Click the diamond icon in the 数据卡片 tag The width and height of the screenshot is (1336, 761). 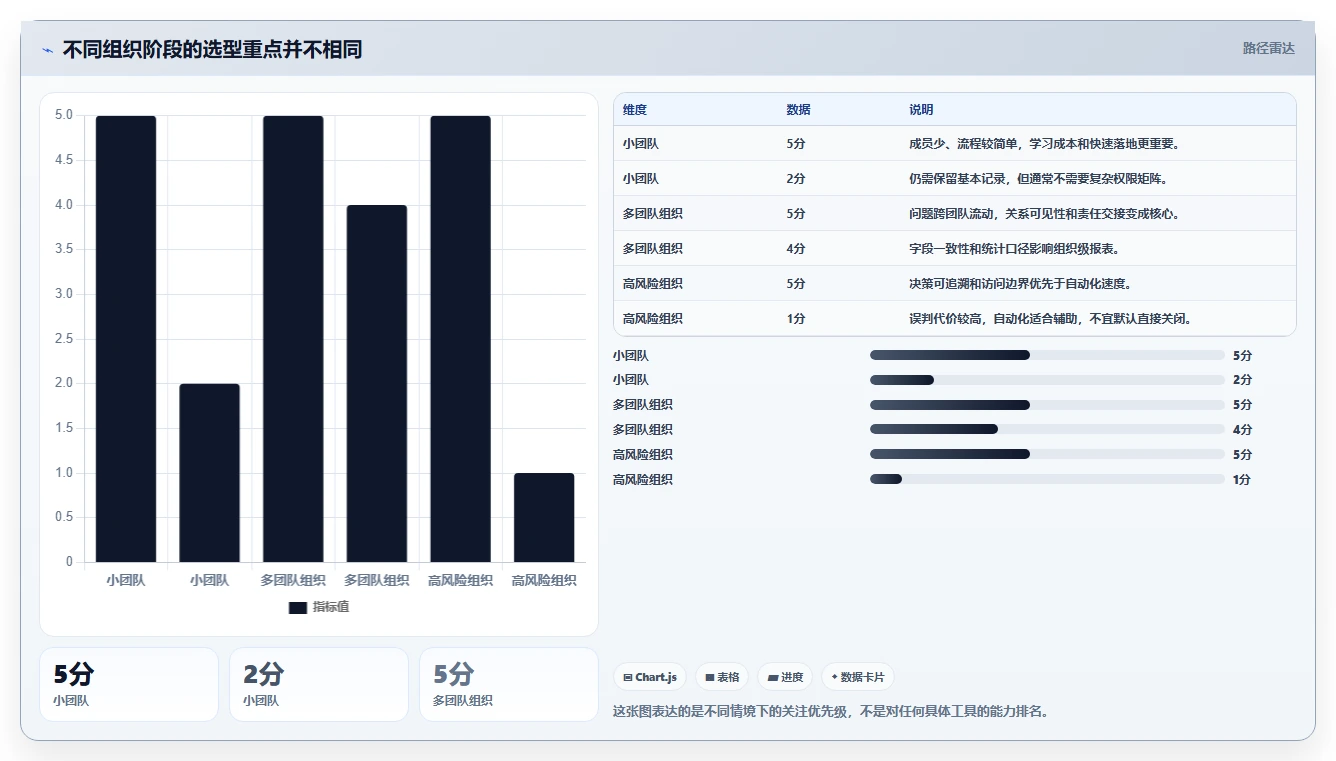(834, 677)
